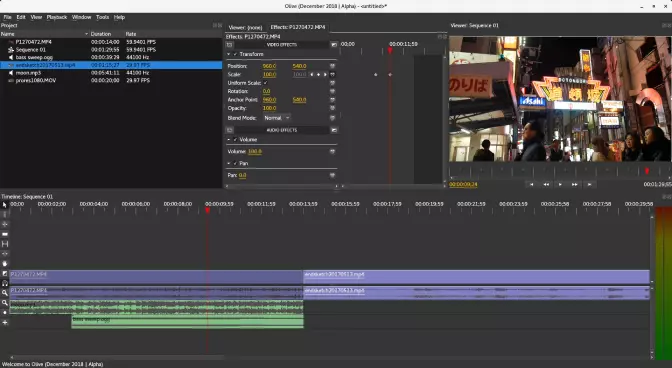The width and height of the screenshot is (672, 368).
Task: Add Scale keyframe with center diamond button
Action: pos(318,75)
